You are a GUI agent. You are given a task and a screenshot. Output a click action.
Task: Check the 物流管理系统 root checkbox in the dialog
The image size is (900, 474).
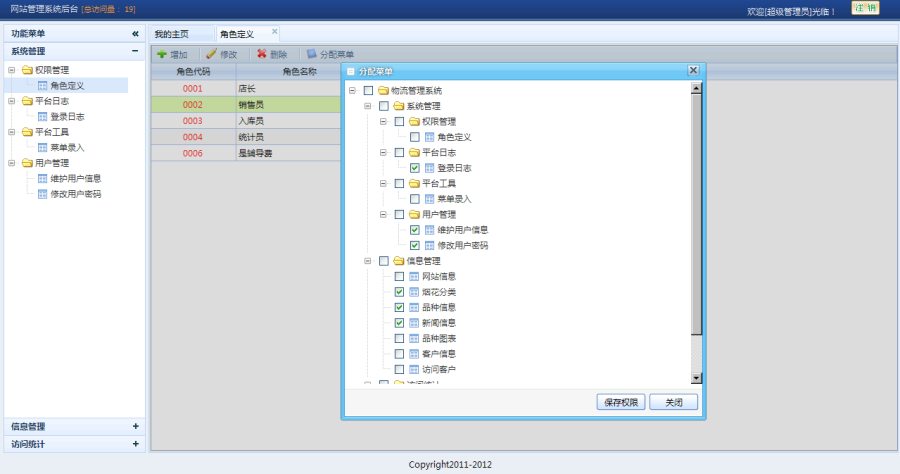coord(368,91)
